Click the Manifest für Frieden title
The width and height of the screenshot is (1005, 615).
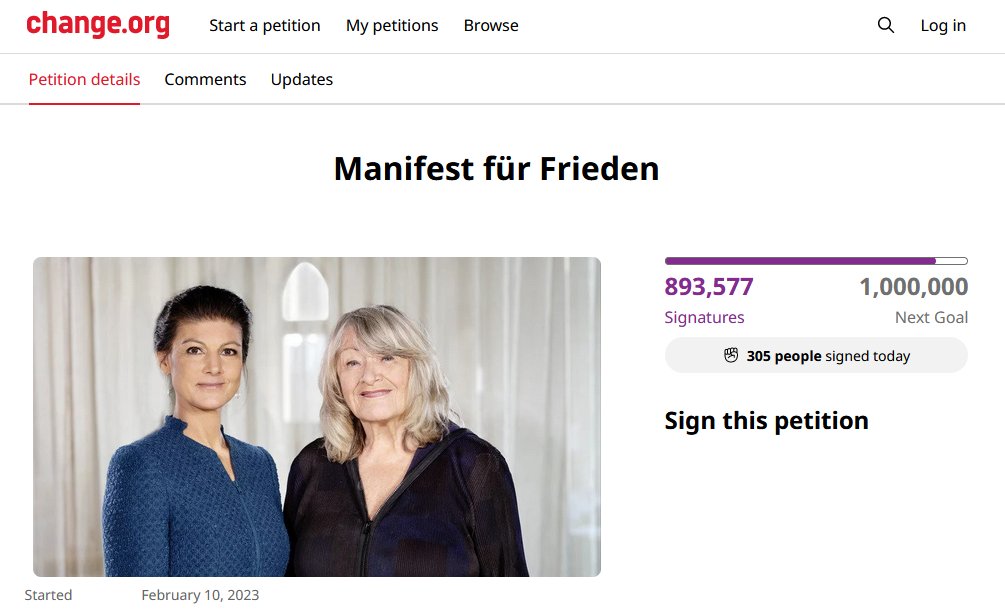(x=496, y=168)
